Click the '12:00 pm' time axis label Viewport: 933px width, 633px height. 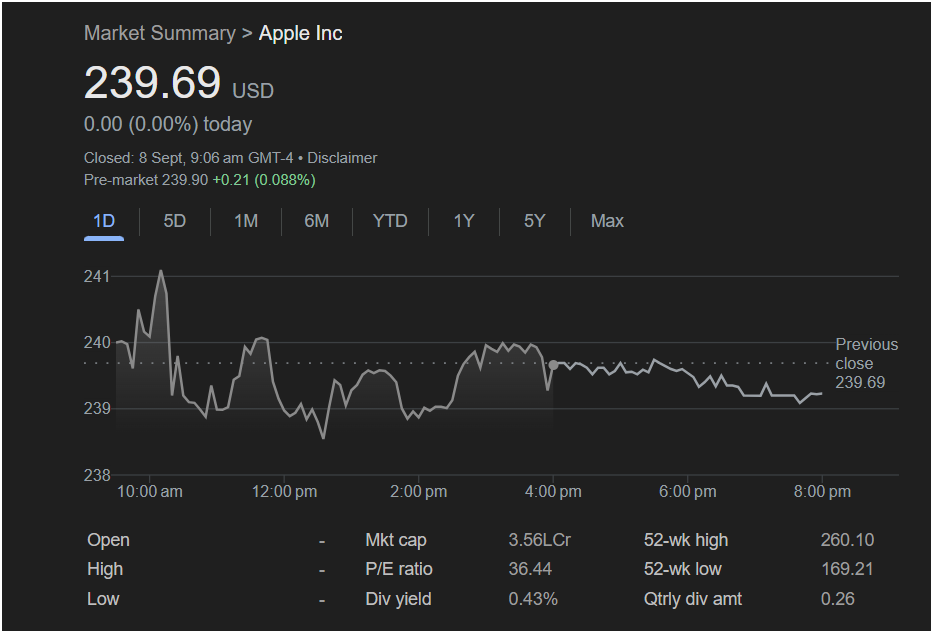[284, 492]
